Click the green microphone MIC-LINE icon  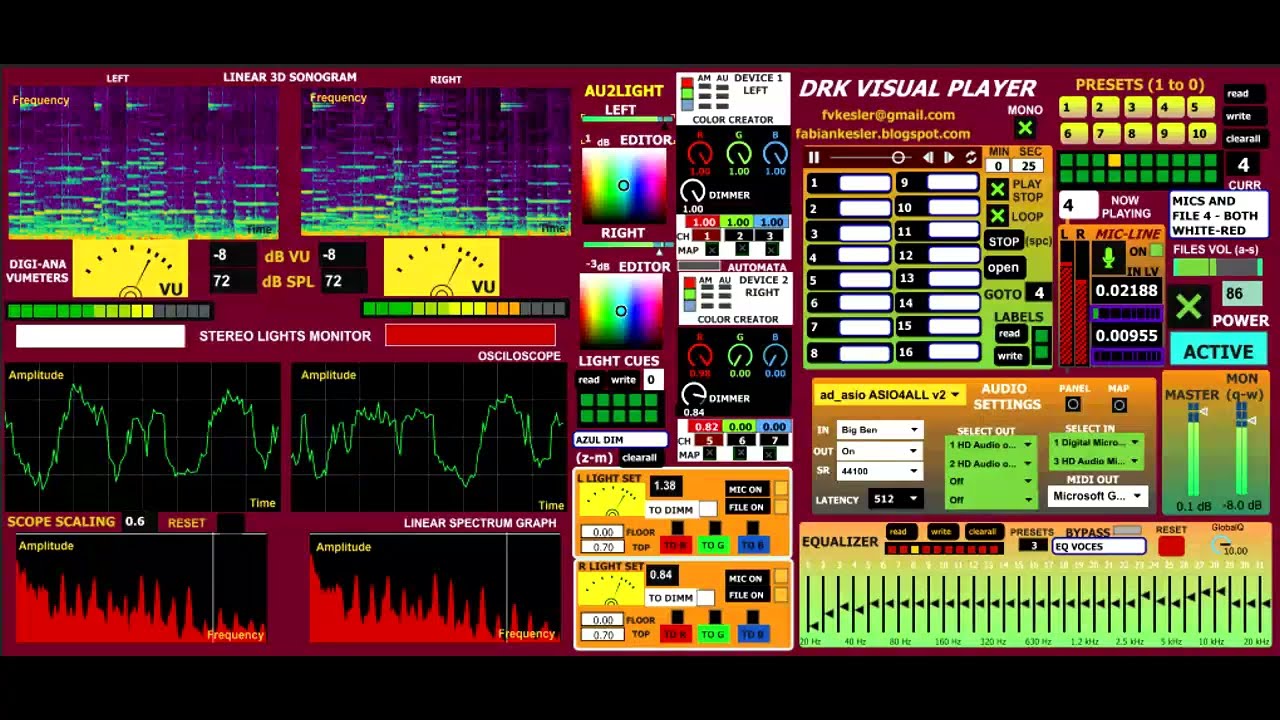[1108, 260]
